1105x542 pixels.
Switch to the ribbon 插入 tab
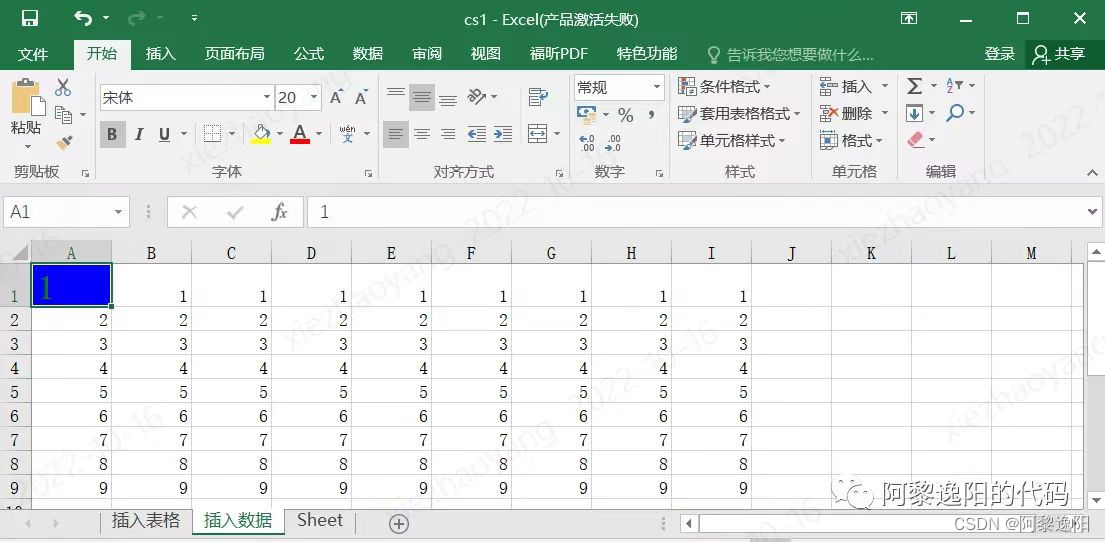point(161,54)
